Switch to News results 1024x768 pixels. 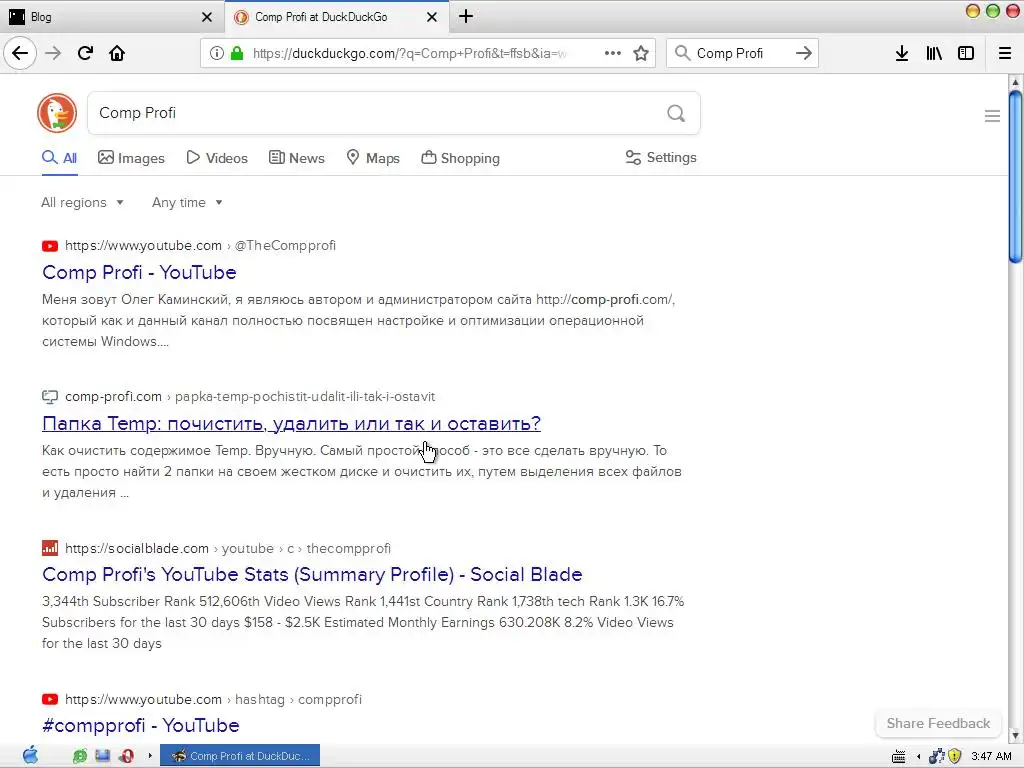296,158
